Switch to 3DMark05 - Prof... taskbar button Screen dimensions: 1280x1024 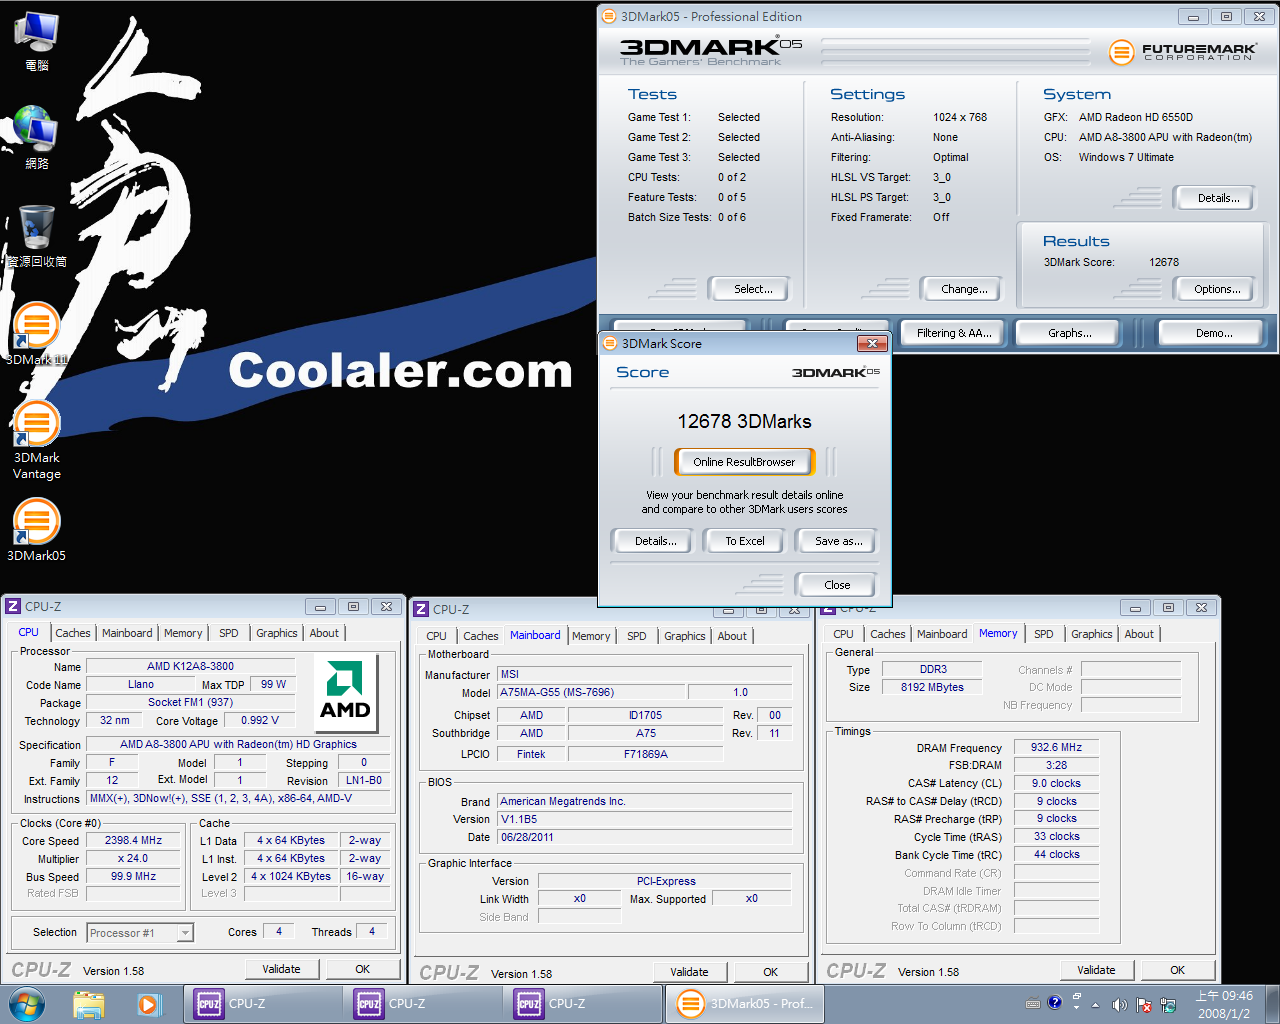(746, 1004)
